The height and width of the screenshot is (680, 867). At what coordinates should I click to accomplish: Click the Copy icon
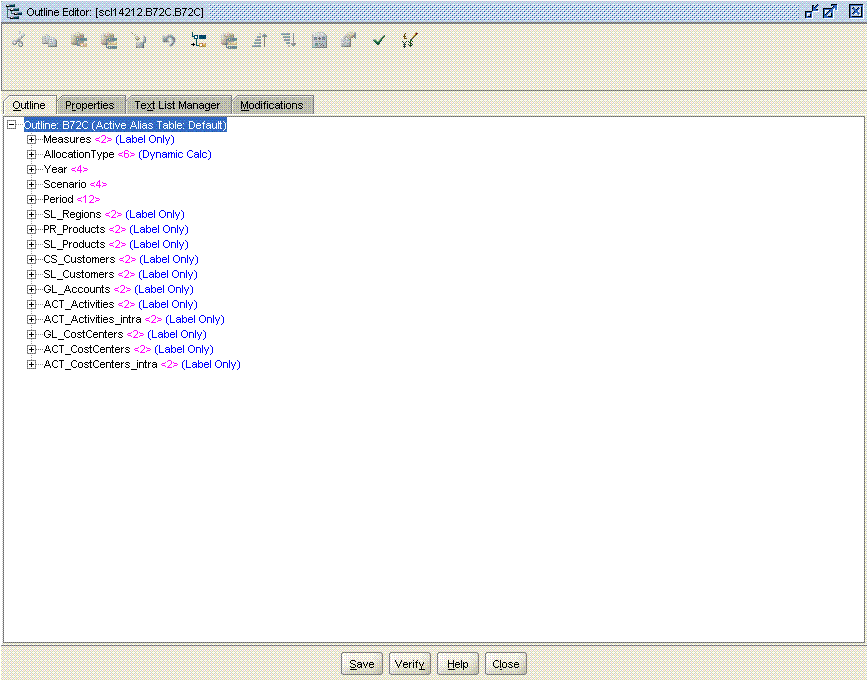pos(49,40)
